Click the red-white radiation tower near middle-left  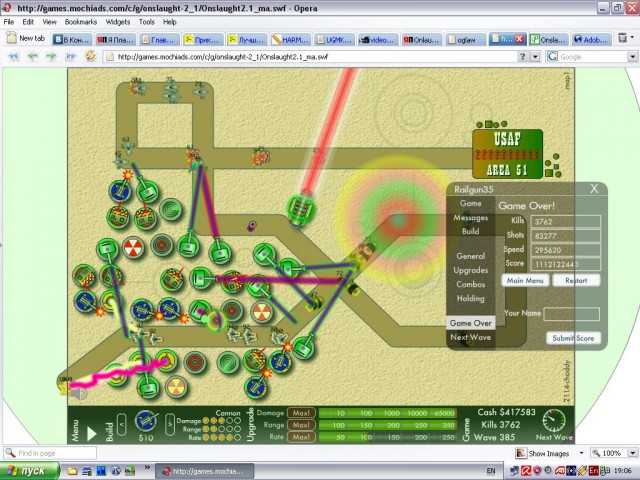(x=133, y=248)
